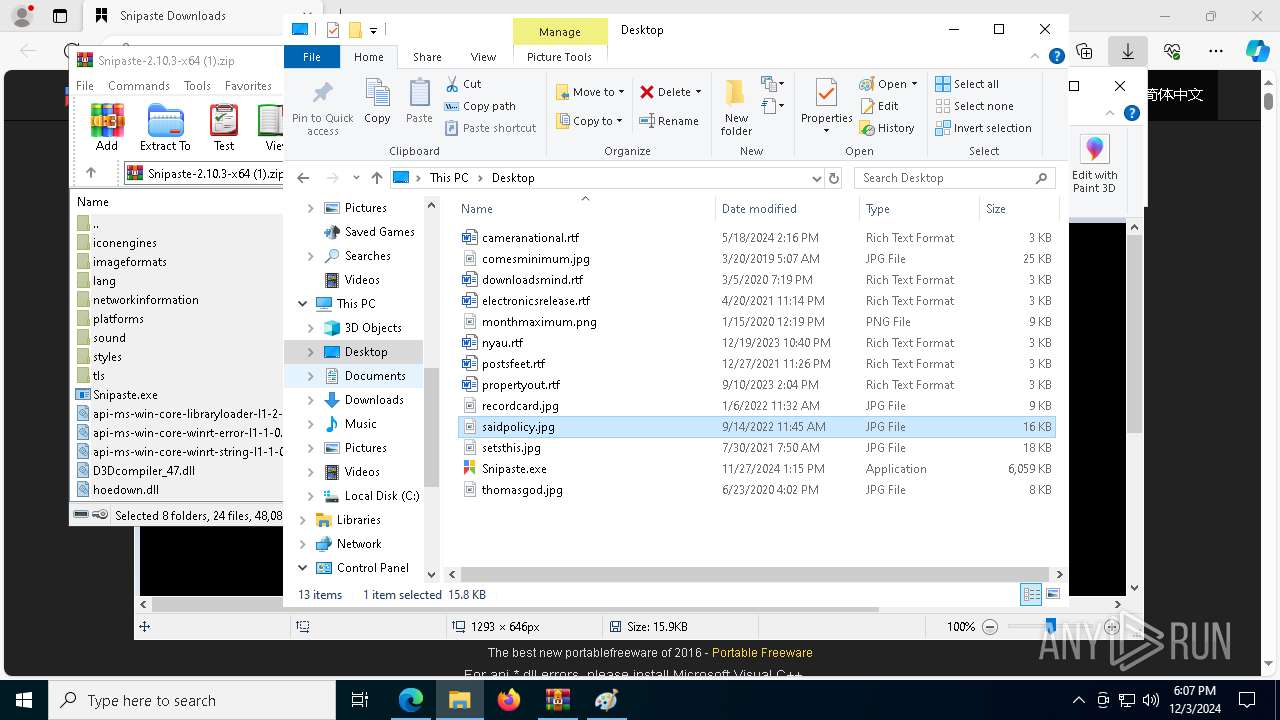Click the Windows Start button
The height and width of the screenshot is (720, 1280).
tap(23, 700)
